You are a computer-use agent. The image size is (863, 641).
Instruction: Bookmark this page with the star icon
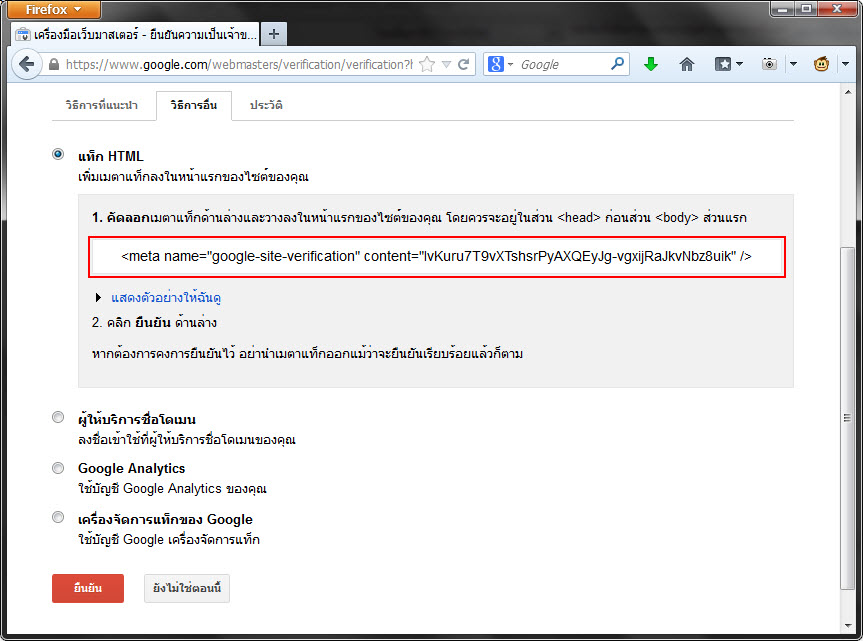point(427,64)
